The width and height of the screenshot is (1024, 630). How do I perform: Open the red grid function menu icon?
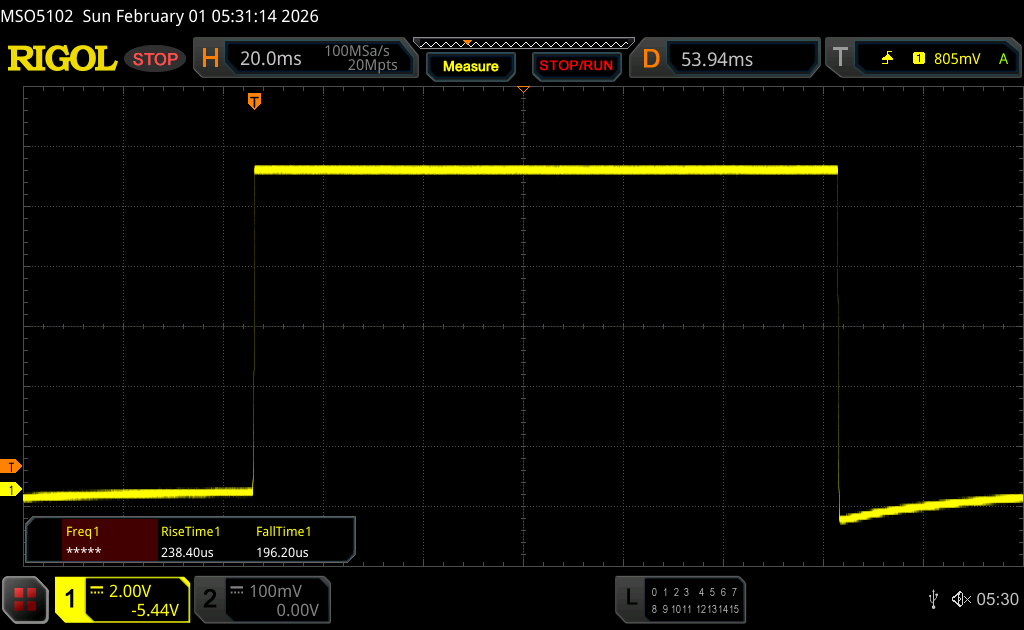pyautogui.click(x=25, y=599)
